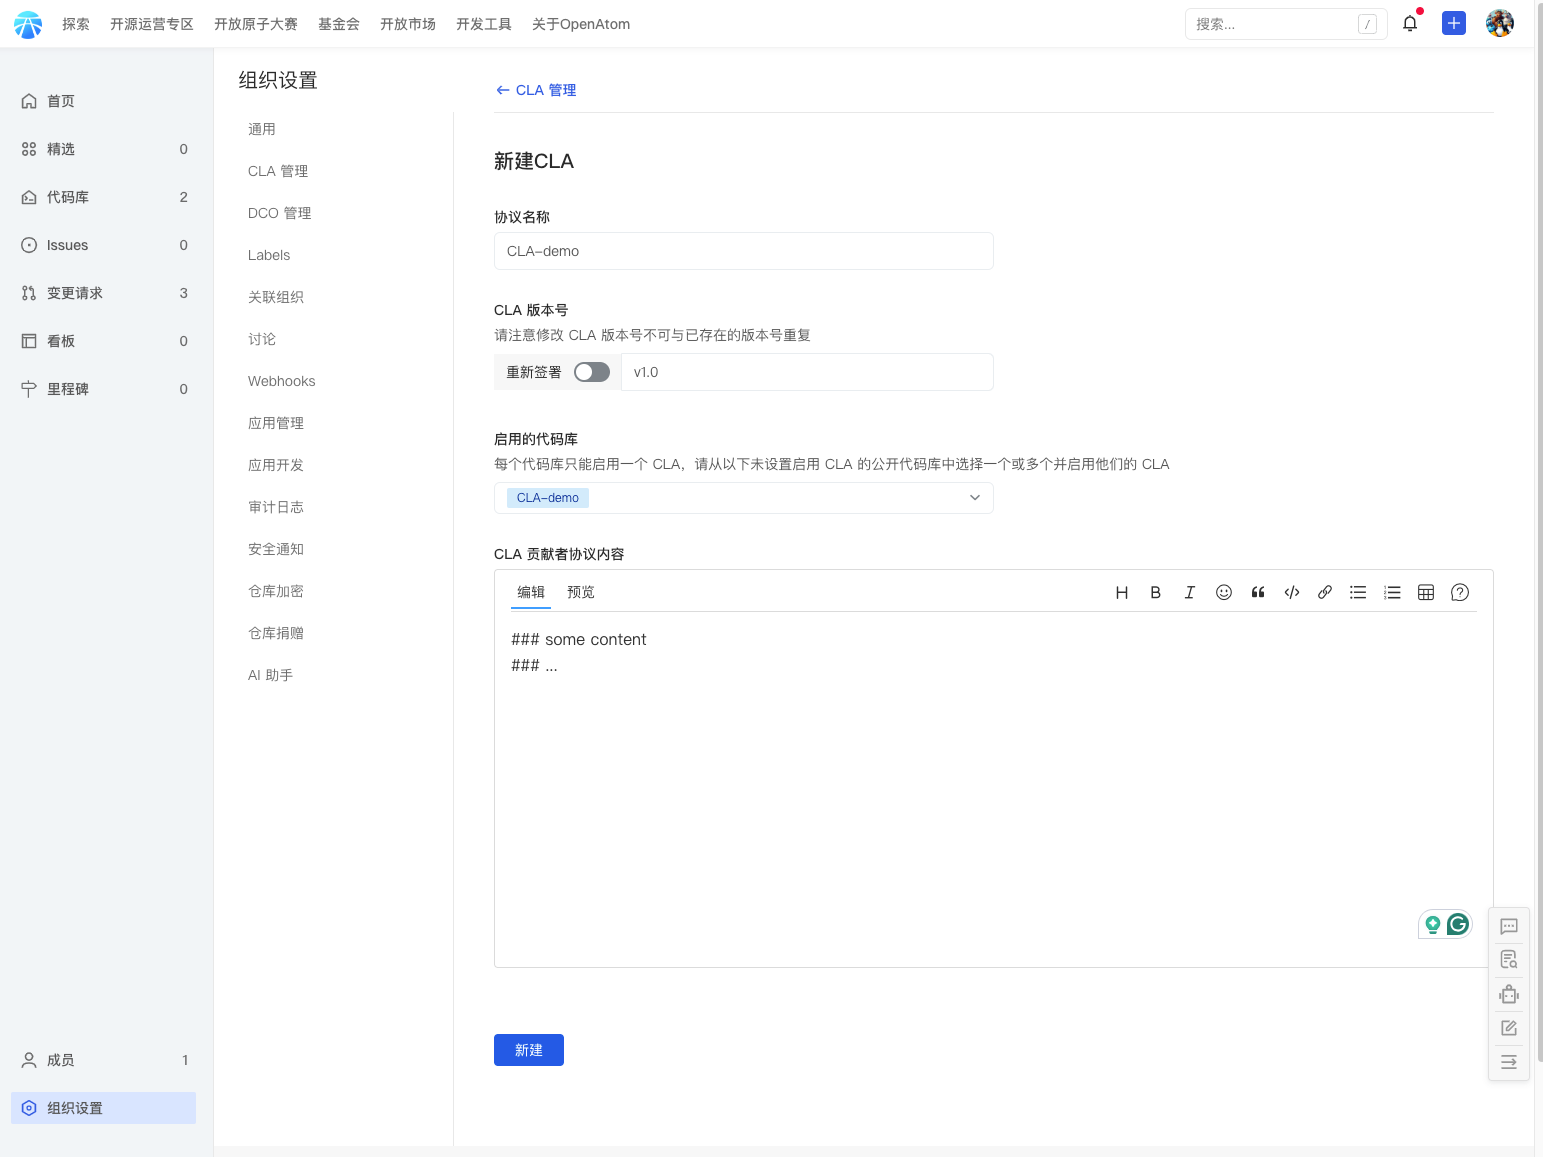
Task: Open the notifications bell
Action: [x=1410, y=24]
